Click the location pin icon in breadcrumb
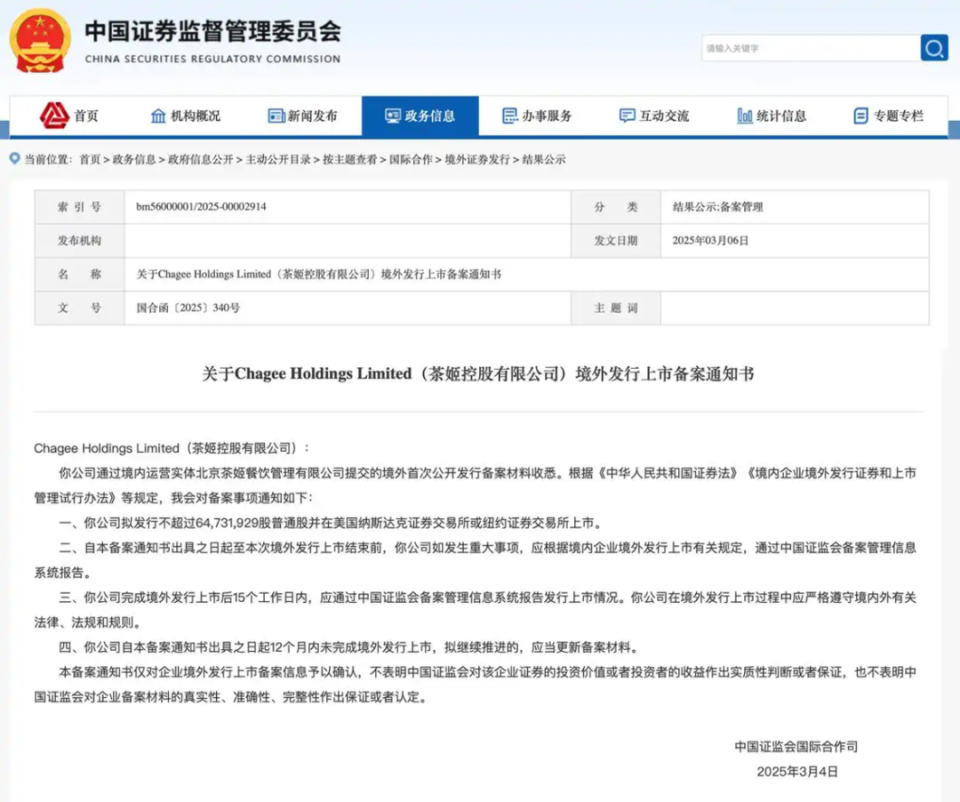The image size is (960, 802). click(x=15, y=159)
